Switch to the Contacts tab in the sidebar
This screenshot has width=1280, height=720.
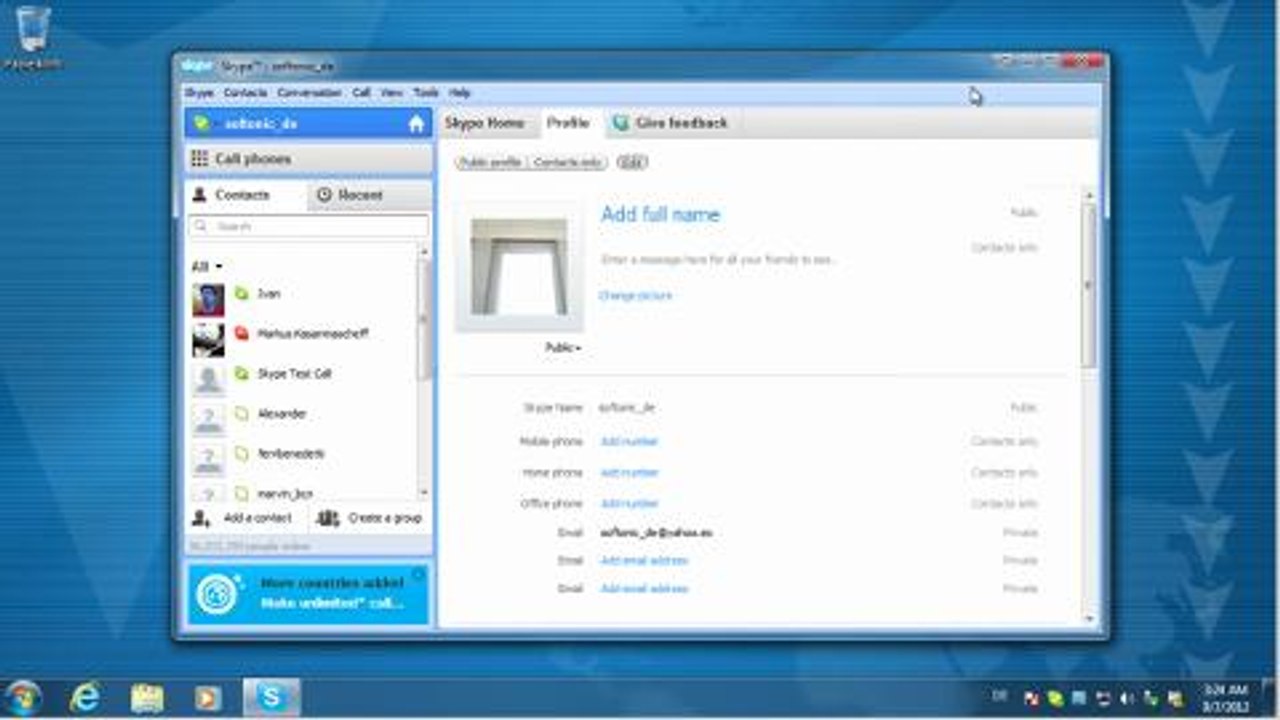click(x=245, y=195)
